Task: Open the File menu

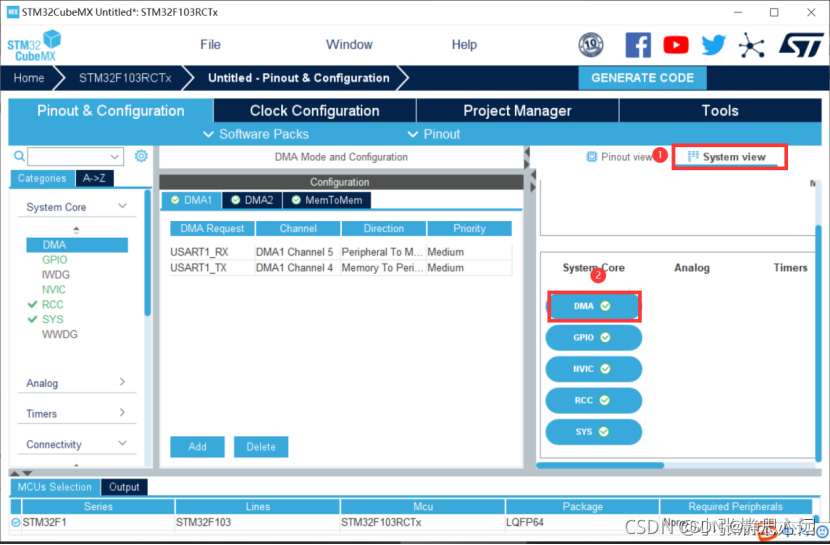Action: tap(210, 44)
